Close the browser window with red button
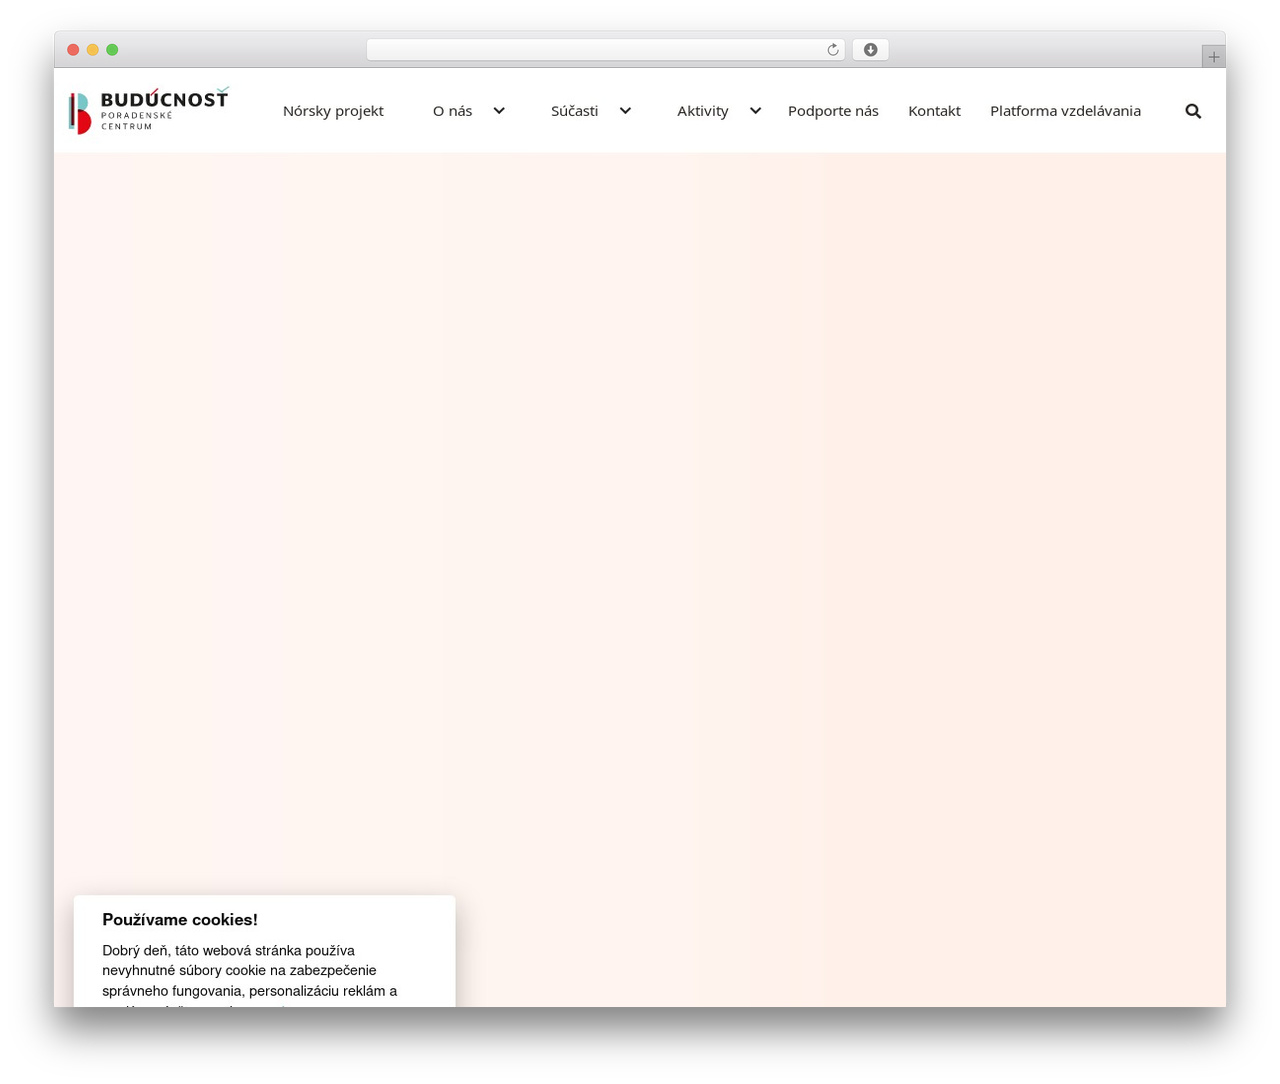Viewport: 1280px width, 1084px height. [x=73, y=50]
